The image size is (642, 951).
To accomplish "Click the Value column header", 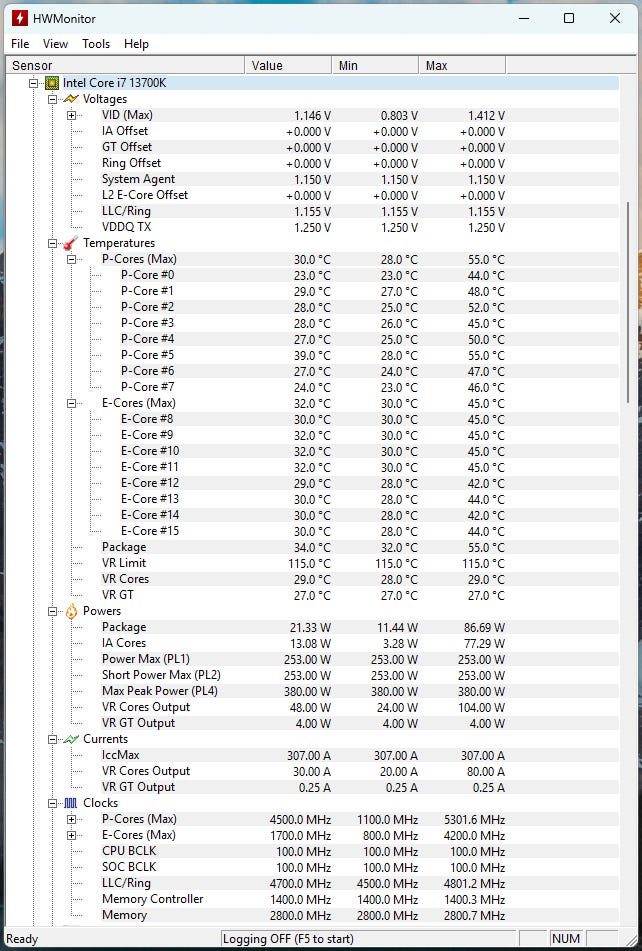I will (289, 66).
